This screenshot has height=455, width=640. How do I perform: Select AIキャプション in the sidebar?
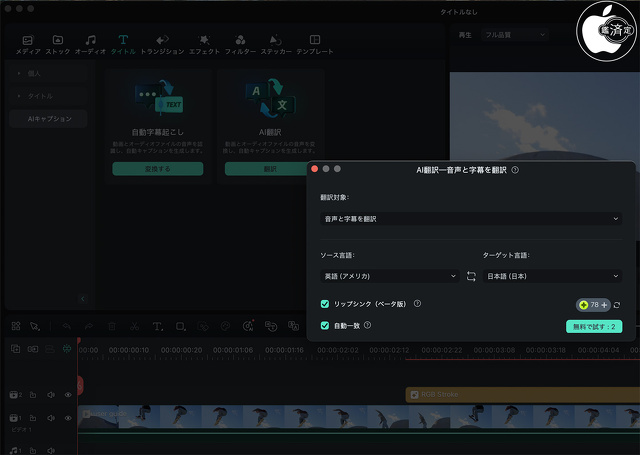tap(48, 119)
